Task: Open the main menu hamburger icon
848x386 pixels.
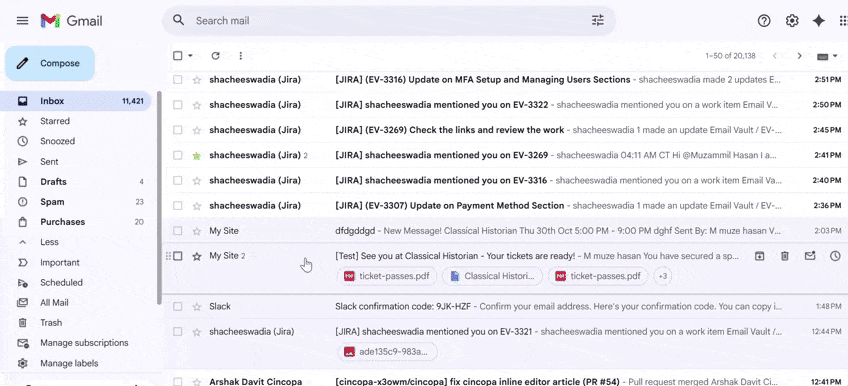Action: pyautogui.click(x=22, y=21)
